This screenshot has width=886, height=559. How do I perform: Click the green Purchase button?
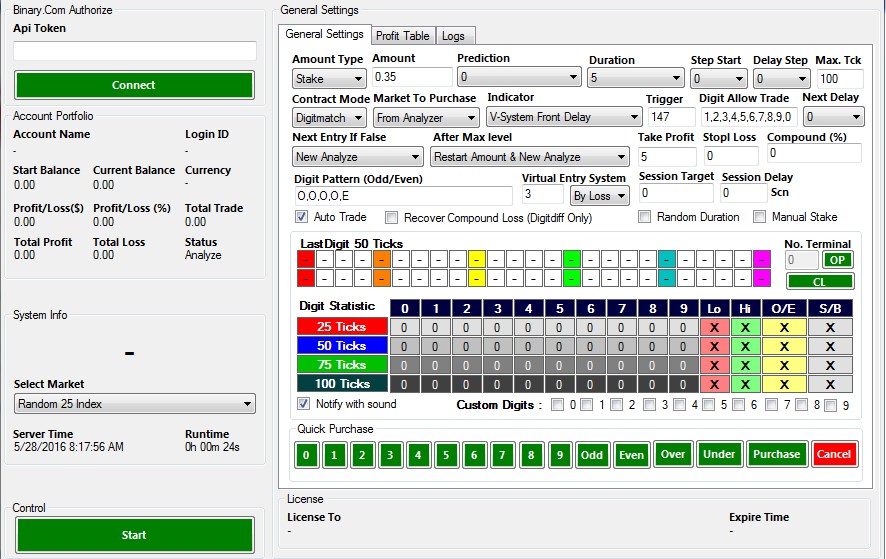point(777,454)
